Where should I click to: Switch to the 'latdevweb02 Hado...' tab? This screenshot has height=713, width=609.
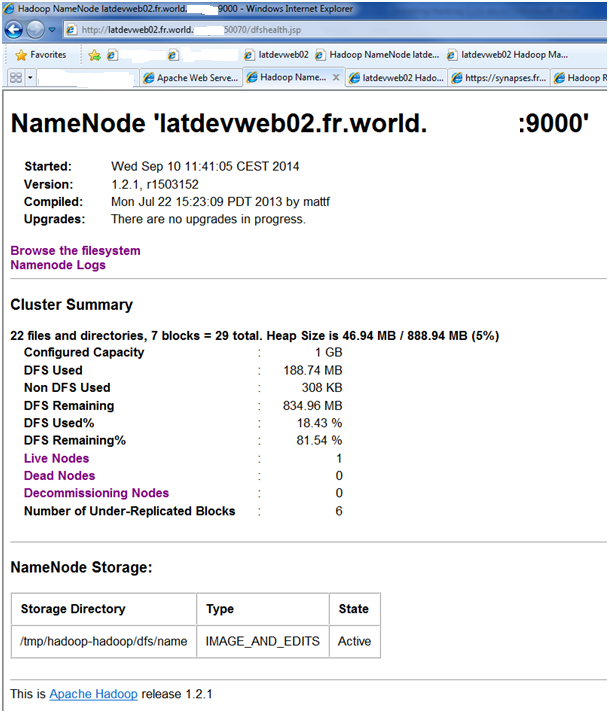click(x=396, y=77)
